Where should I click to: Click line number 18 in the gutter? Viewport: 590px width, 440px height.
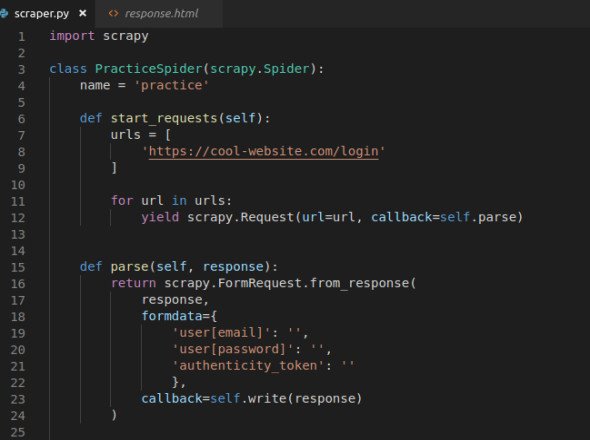[x=18, y=317]
